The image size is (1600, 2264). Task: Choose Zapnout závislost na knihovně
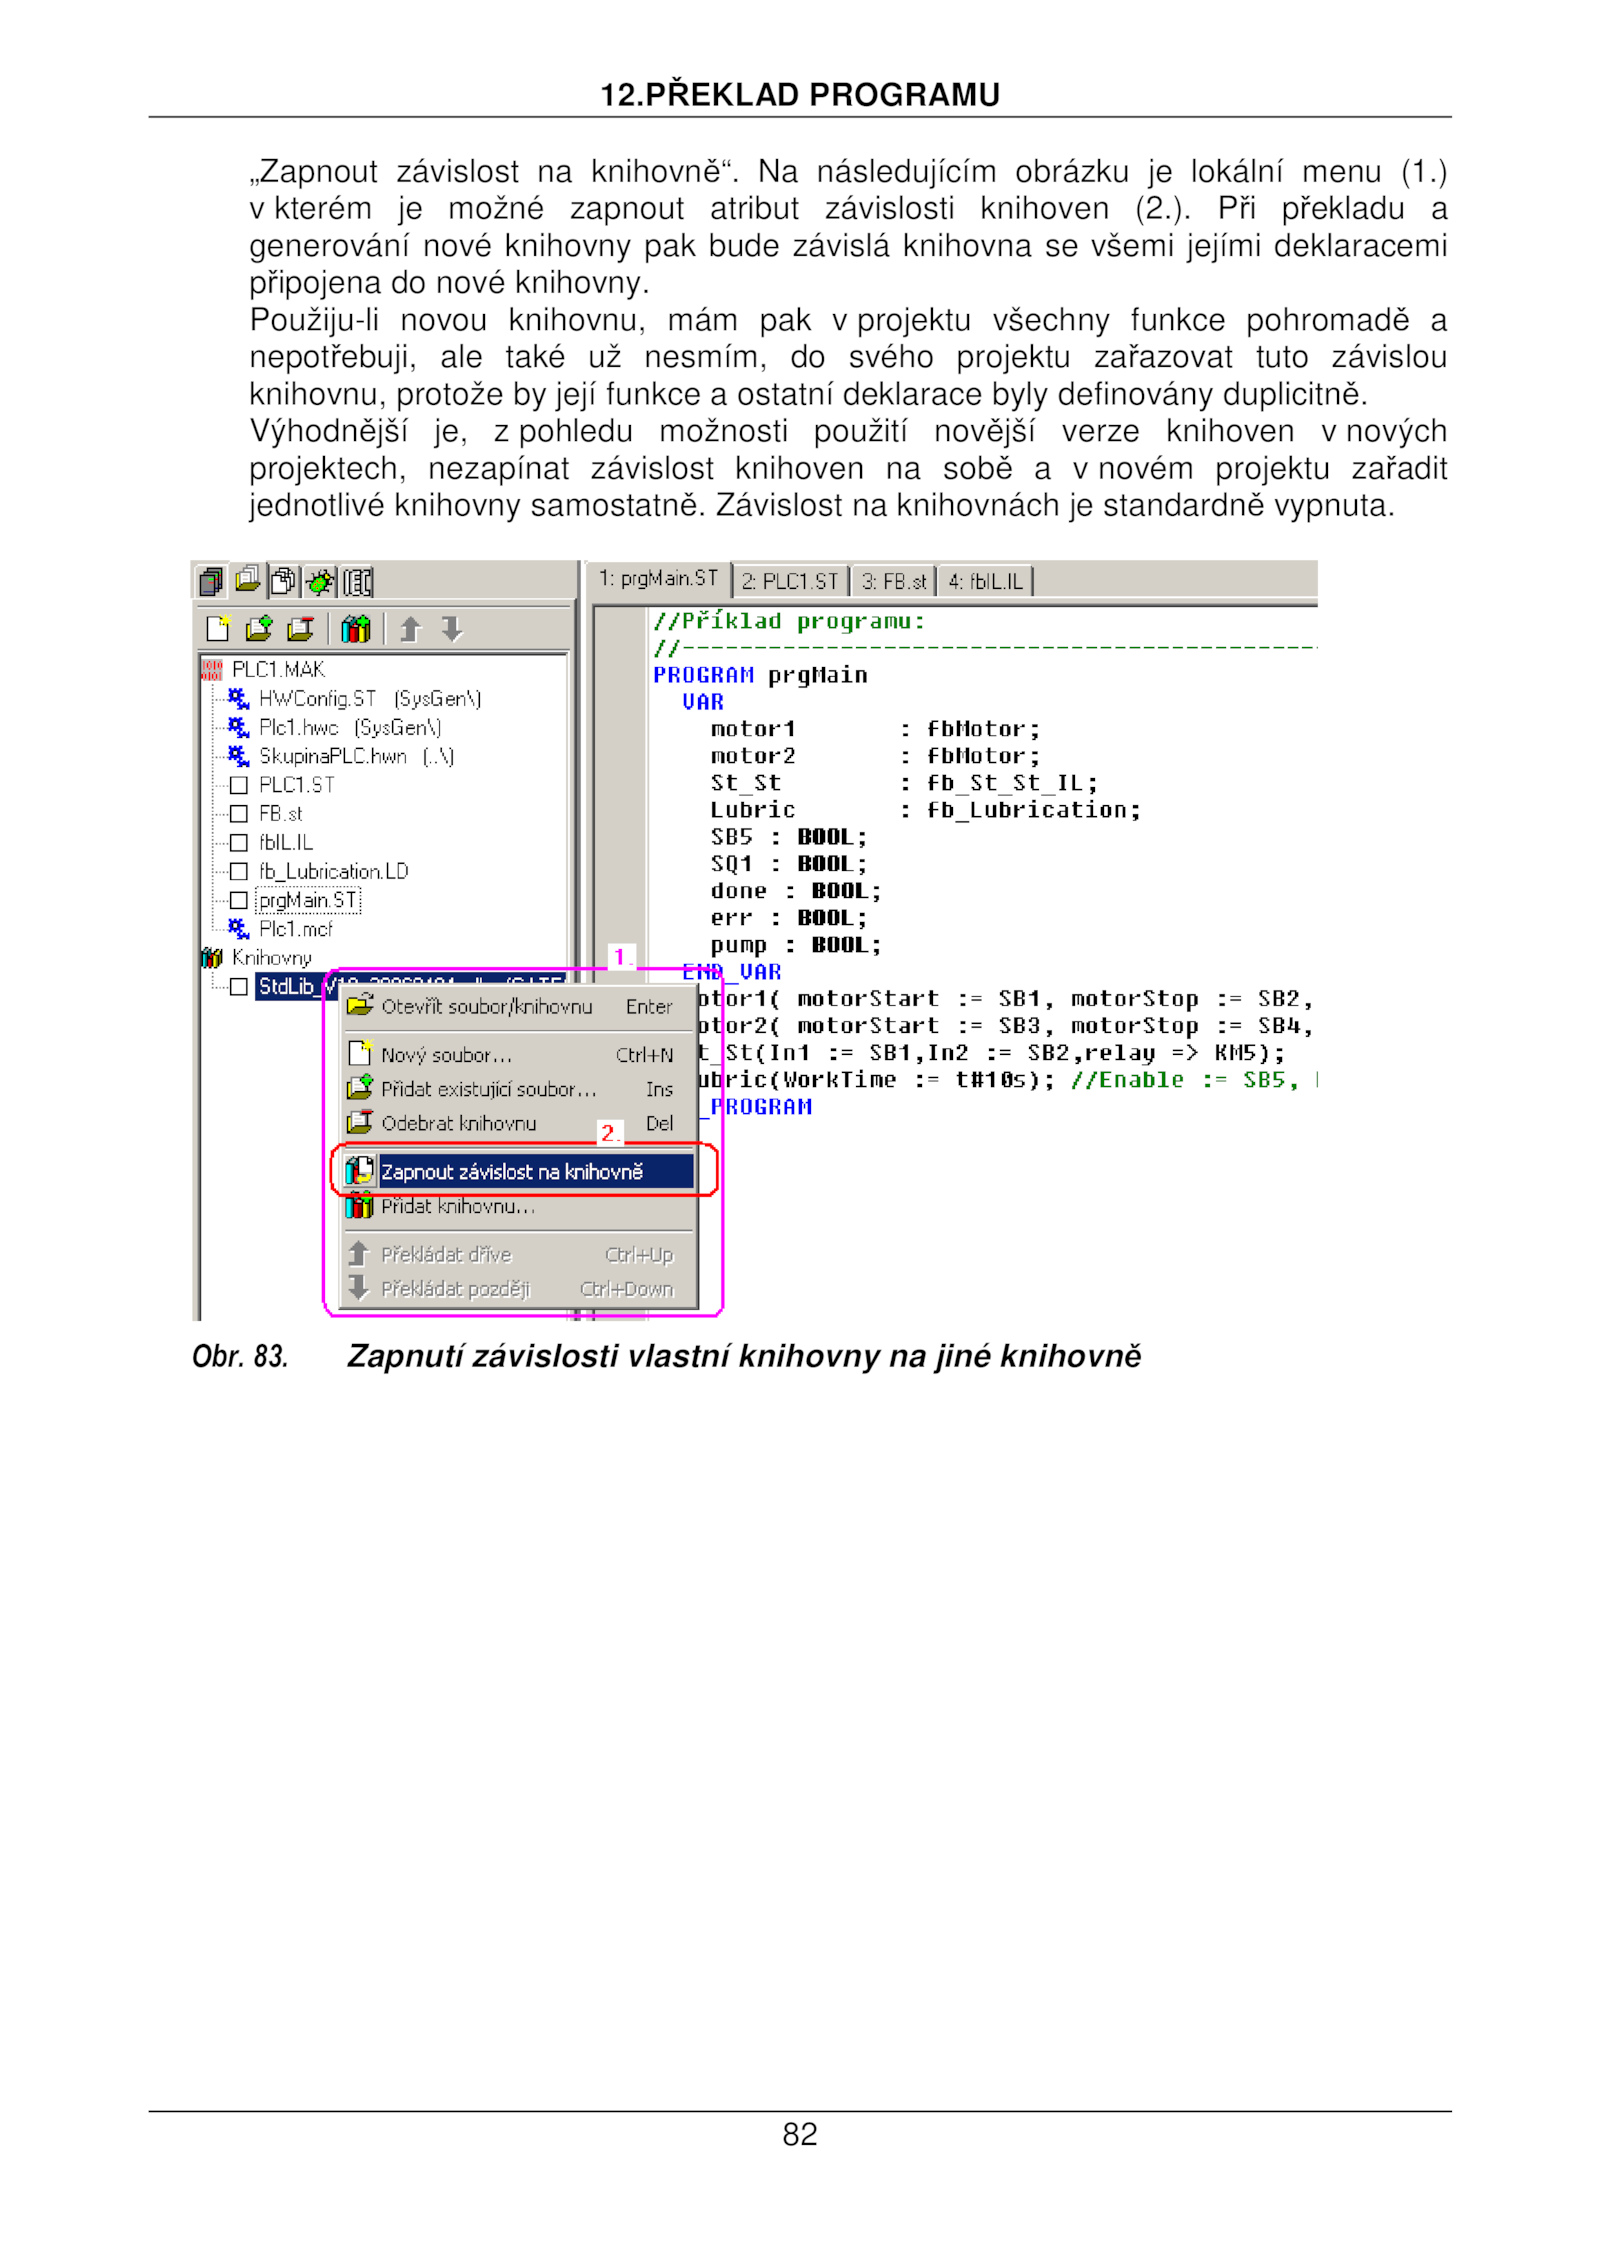click(519, 1171)
